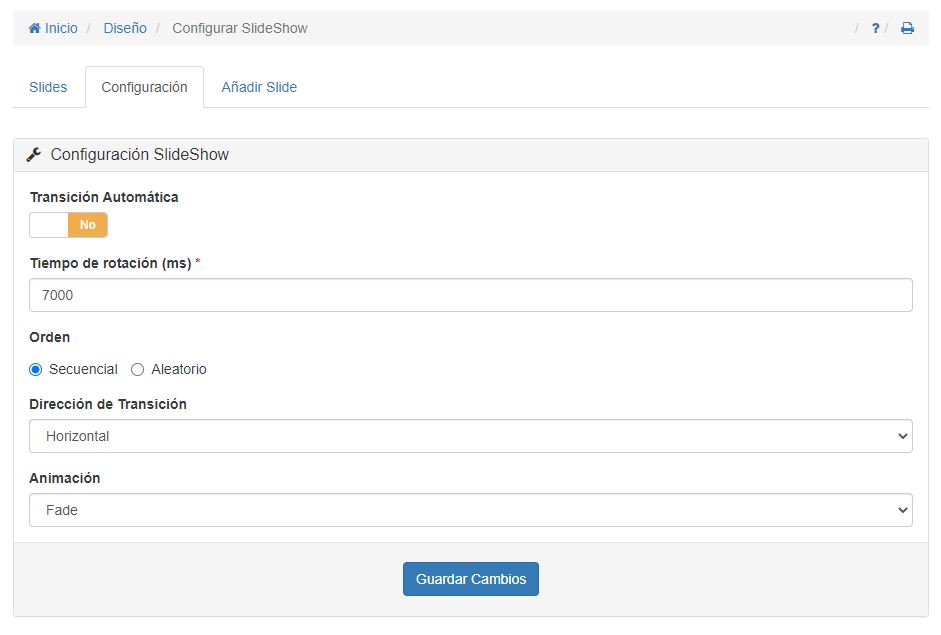Switch to the Slides tab
This screenshot has height=635, width=941.
48,87
